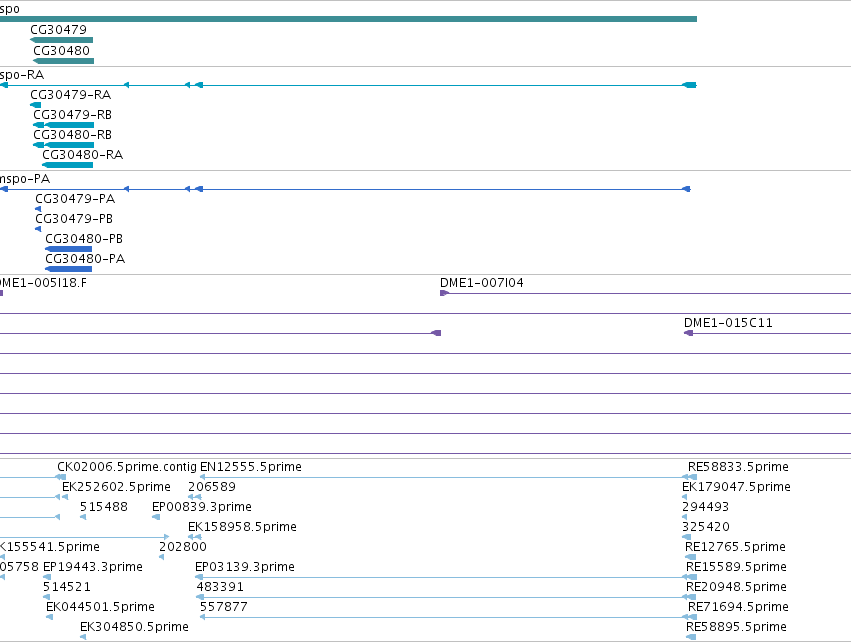Click the CG30479-PB protein label
This screenshot has width=851, height=642.
click(74, 219)
